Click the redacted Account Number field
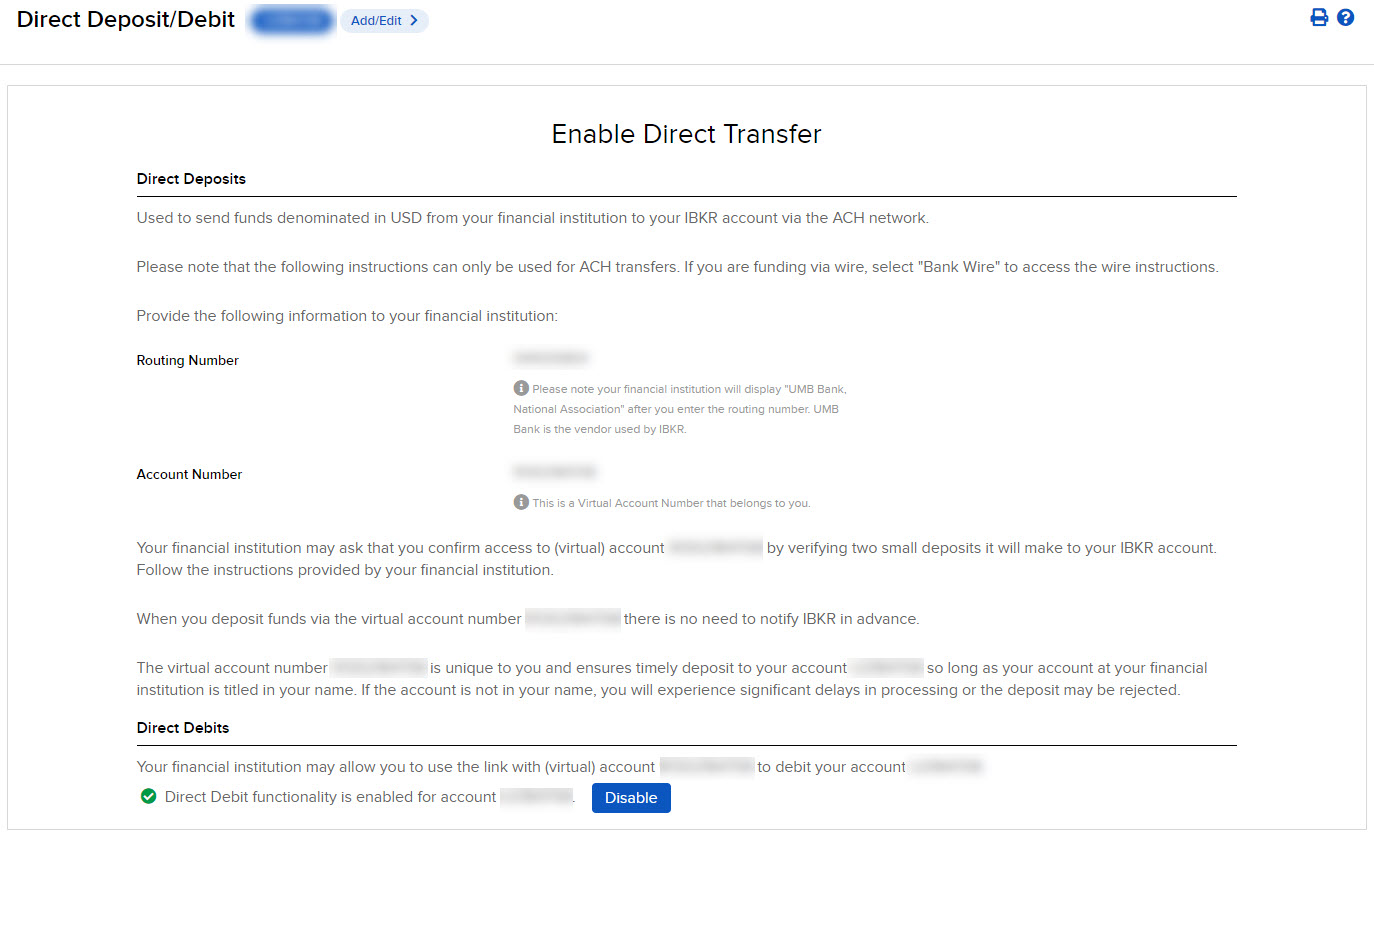The image size is (1374, 935). point(555,471)
